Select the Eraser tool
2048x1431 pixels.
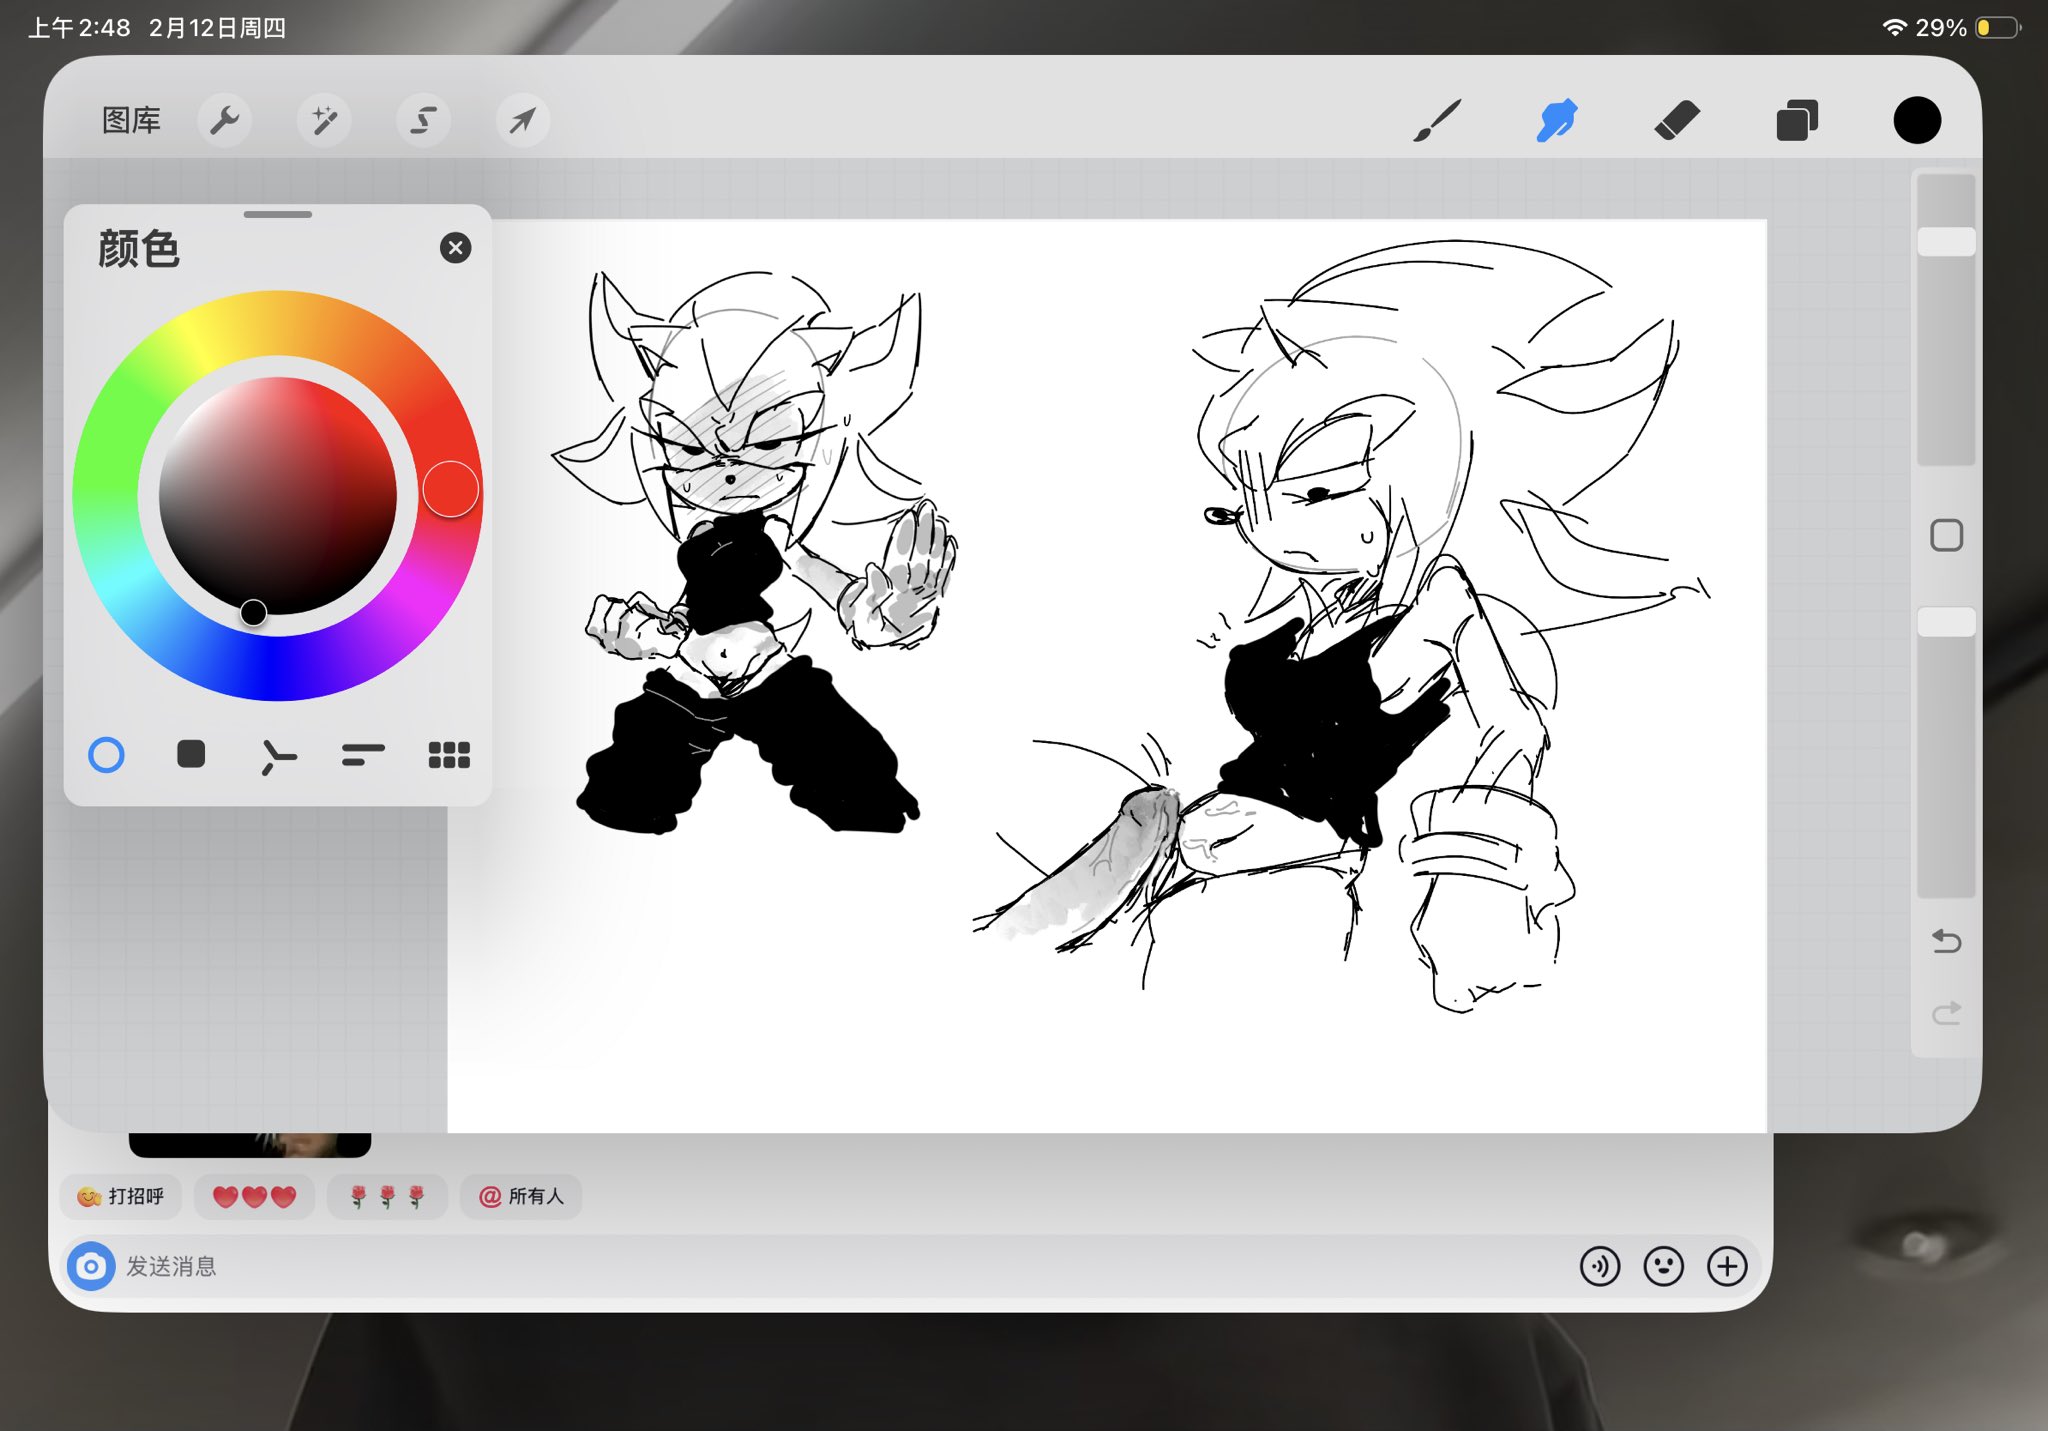(1677, 121)
